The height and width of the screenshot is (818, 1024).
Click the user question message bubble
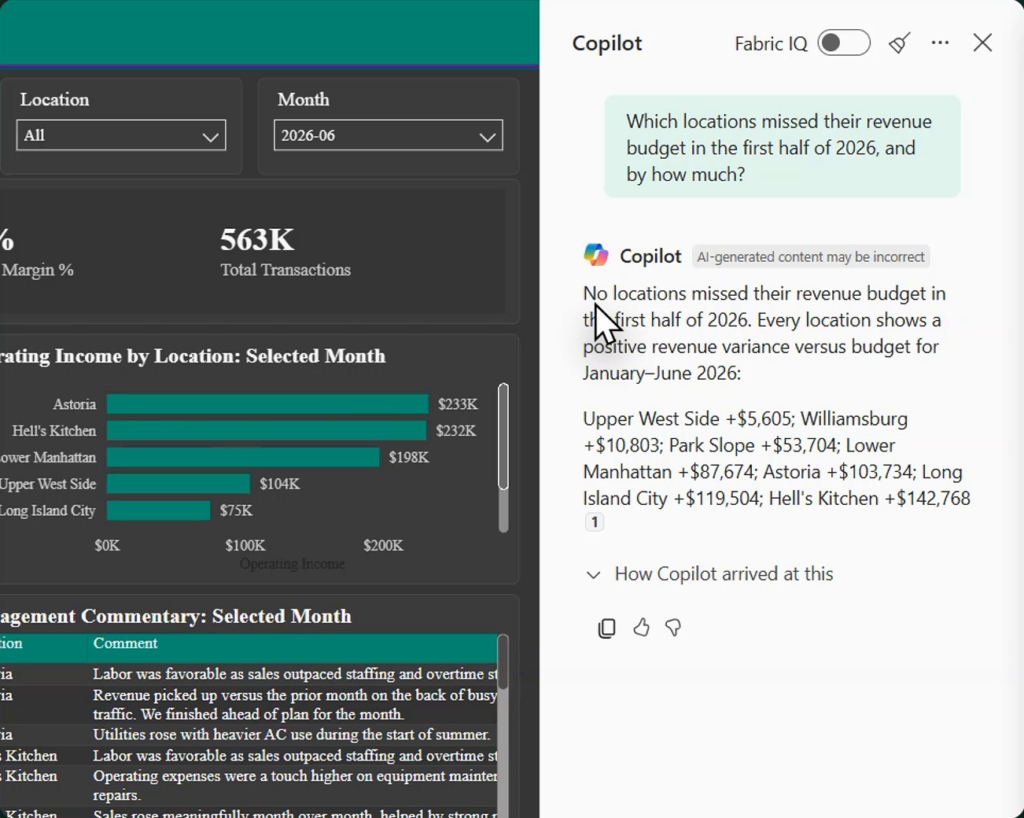point(782,147)
